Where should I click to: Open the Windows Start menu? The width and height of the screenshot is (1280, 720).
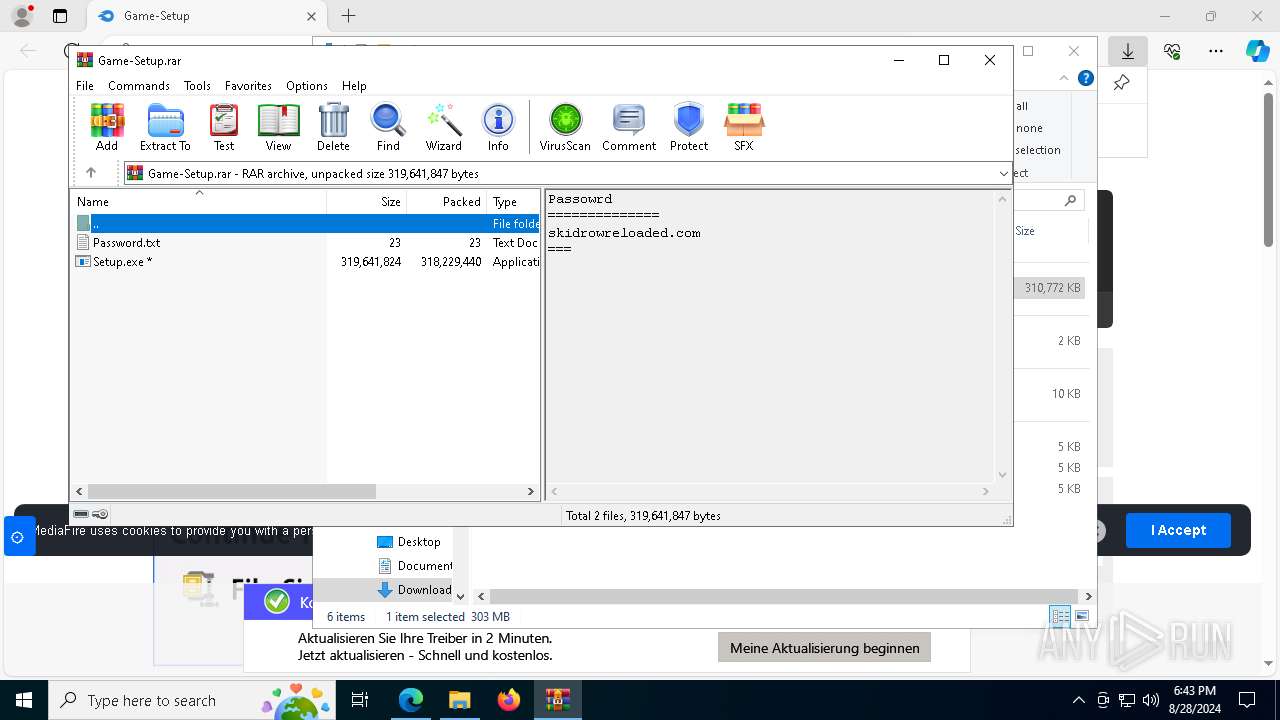24,700
